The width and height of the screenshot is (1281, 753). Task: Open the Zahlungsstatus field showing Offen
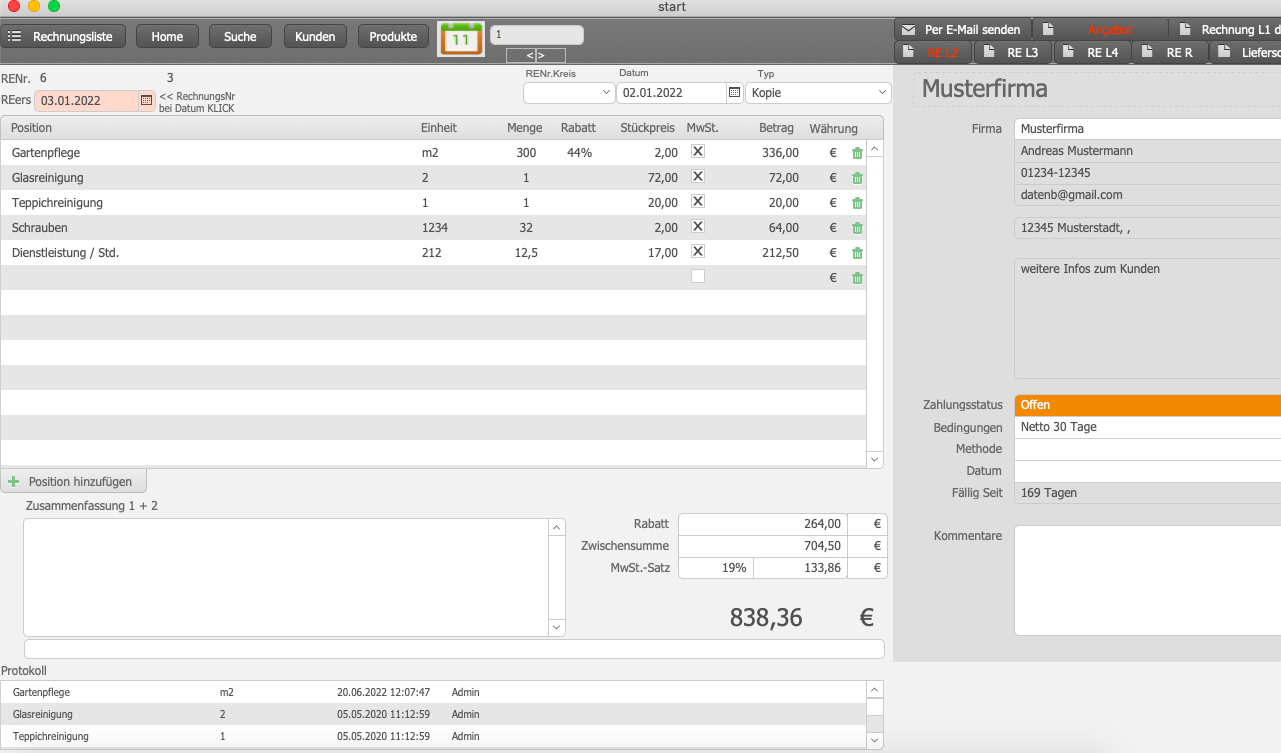1147,405
